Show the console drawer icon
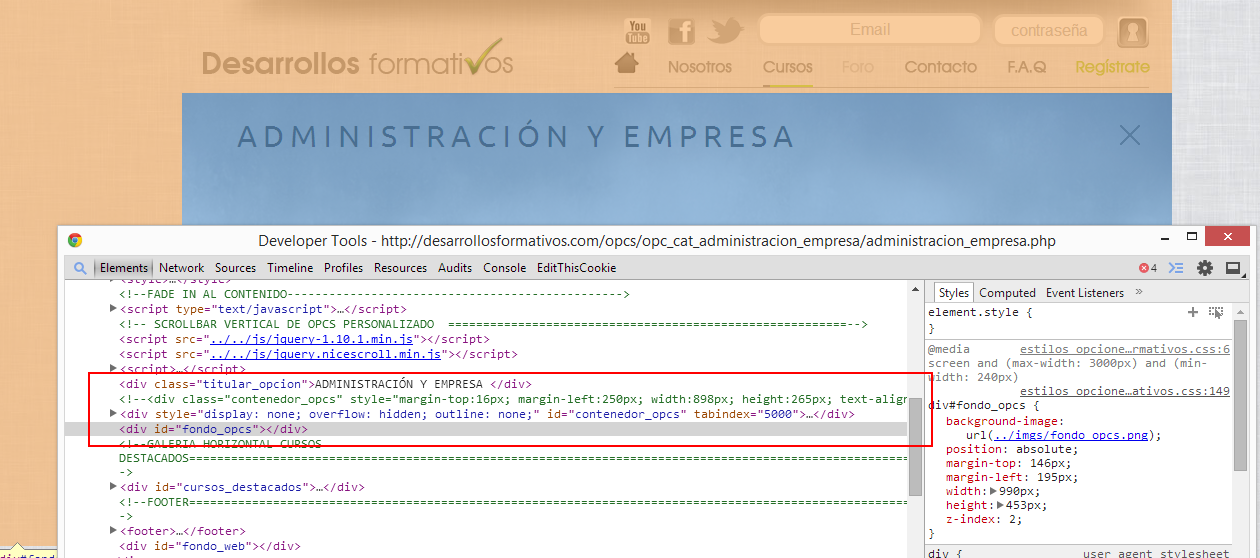The width and height of the screenshot is (1260, 558). 1176,268
